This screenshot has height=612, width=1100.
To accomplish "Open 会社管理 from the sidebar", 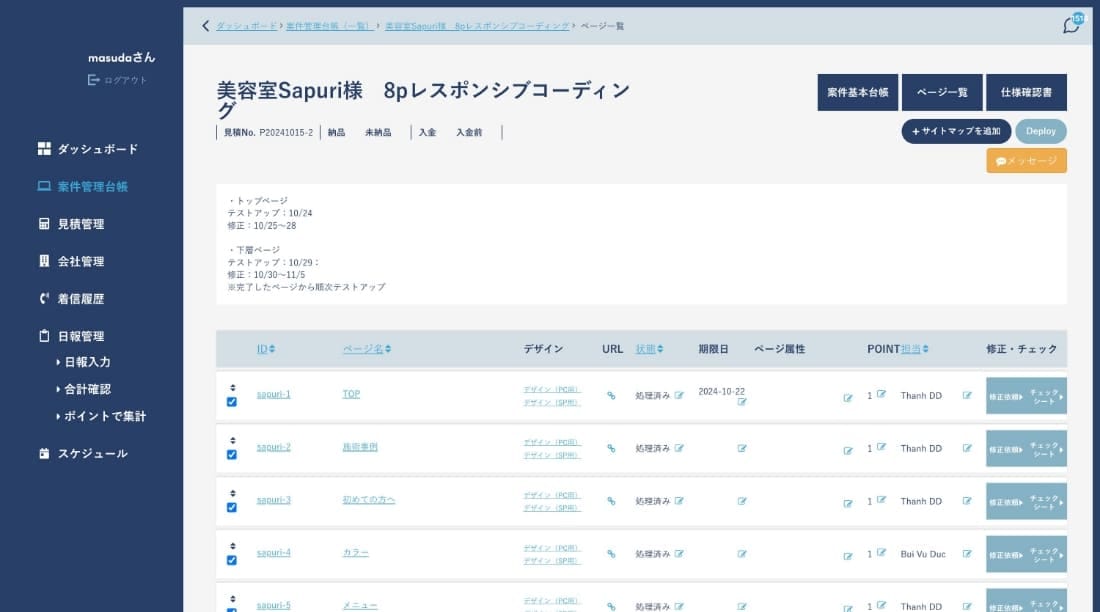I will coord(80,260).
